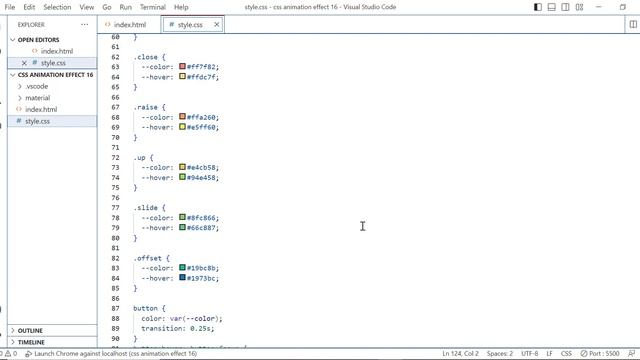640x360 pixels.
Task: Click color swatch for #ff7f82
Action: point(182,66)
